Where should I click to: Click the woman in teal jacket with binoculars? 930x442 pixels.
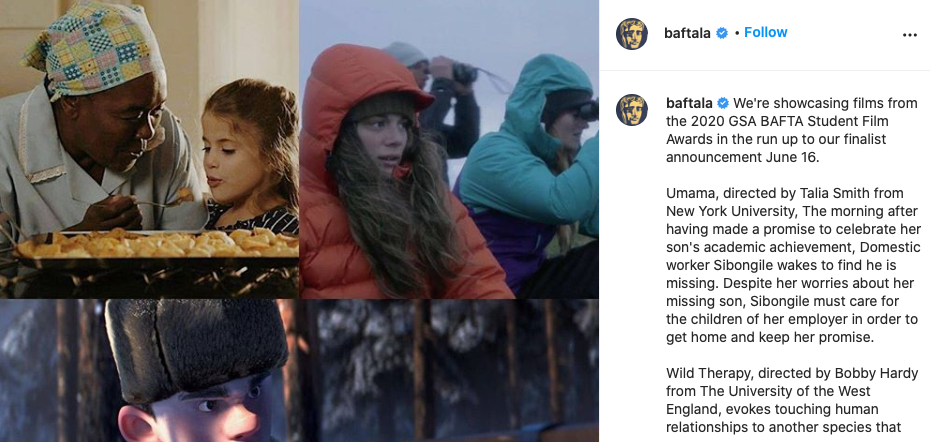(x=530, y=172)
